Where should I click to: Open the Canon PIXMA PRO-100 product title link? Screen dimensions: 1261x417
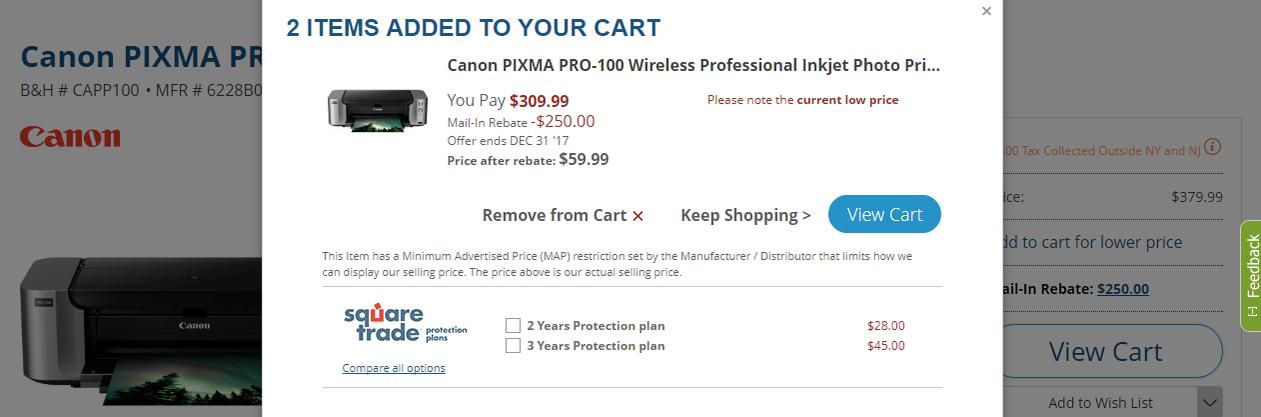click(x=693, y=66)
